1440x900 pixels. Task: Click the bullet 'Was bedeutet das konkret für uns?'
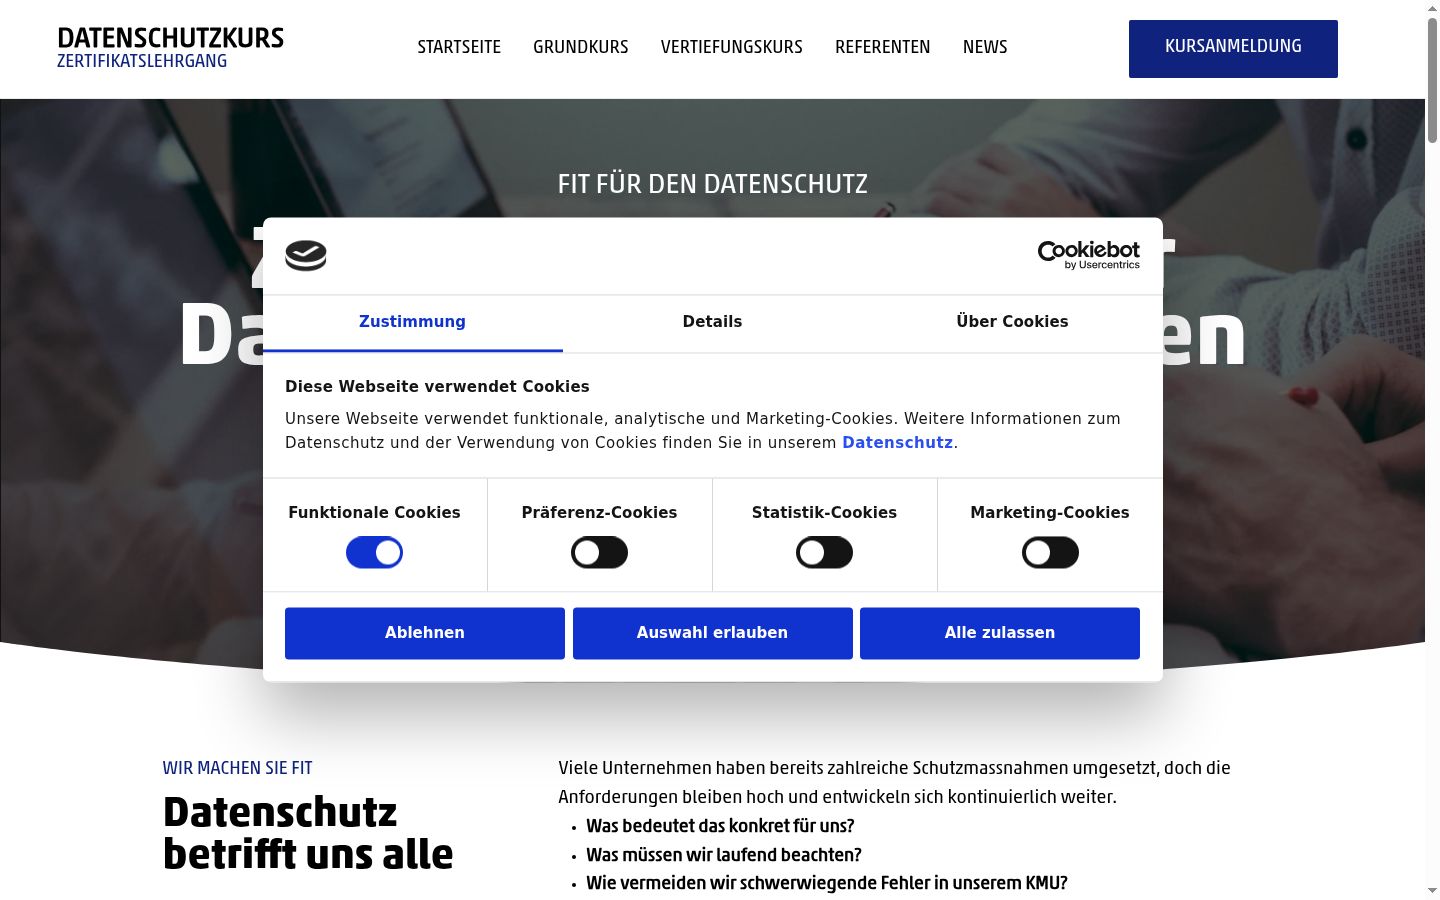(x=720, y=826)
